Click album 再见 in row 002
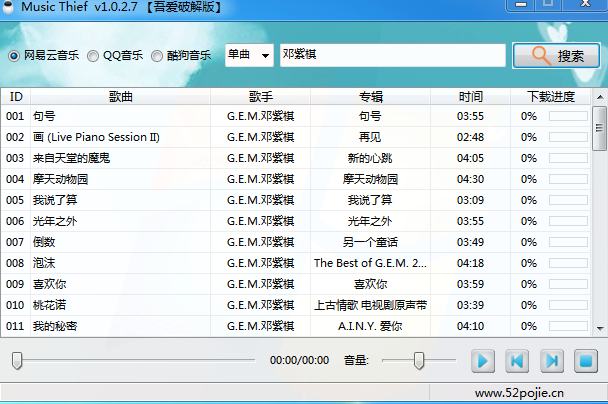 pos(370,137)
